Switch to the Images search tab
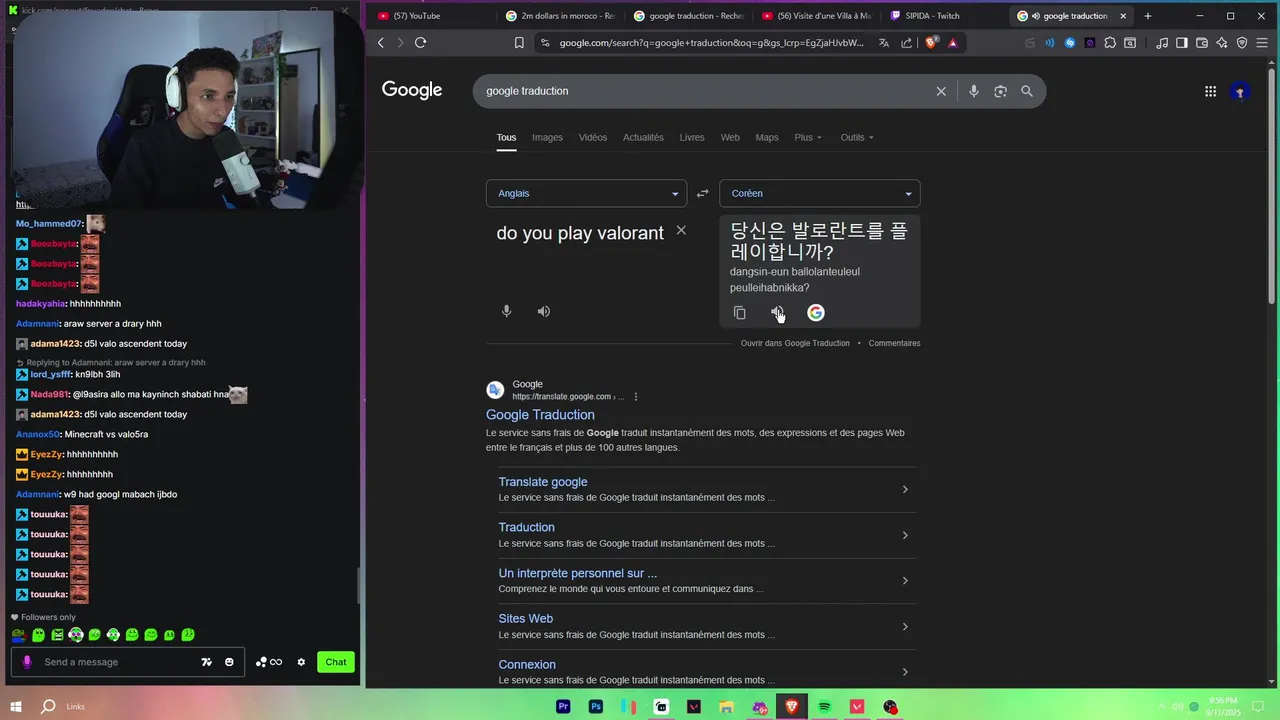The height and width of the screenshot is (720, 1280). 547,137
